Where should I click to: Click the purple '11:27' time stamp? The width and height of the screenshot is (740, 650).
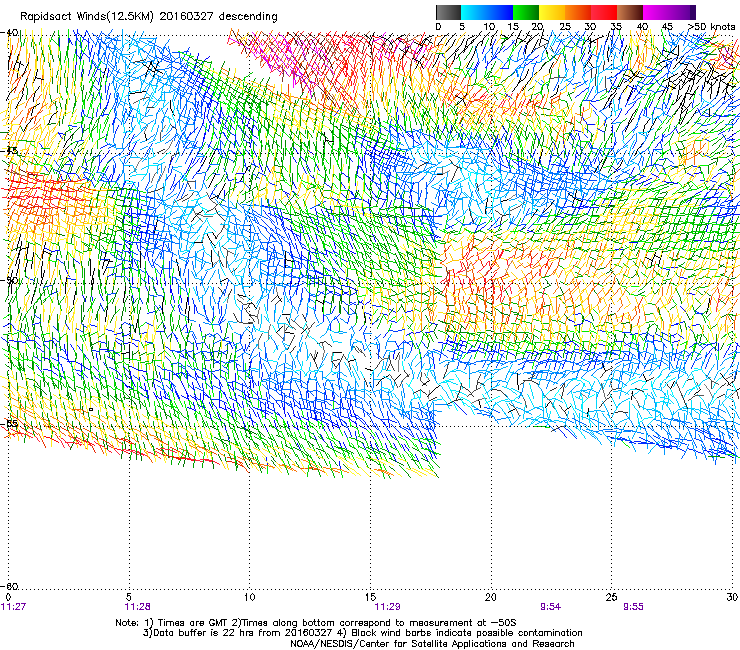point(13,607)
